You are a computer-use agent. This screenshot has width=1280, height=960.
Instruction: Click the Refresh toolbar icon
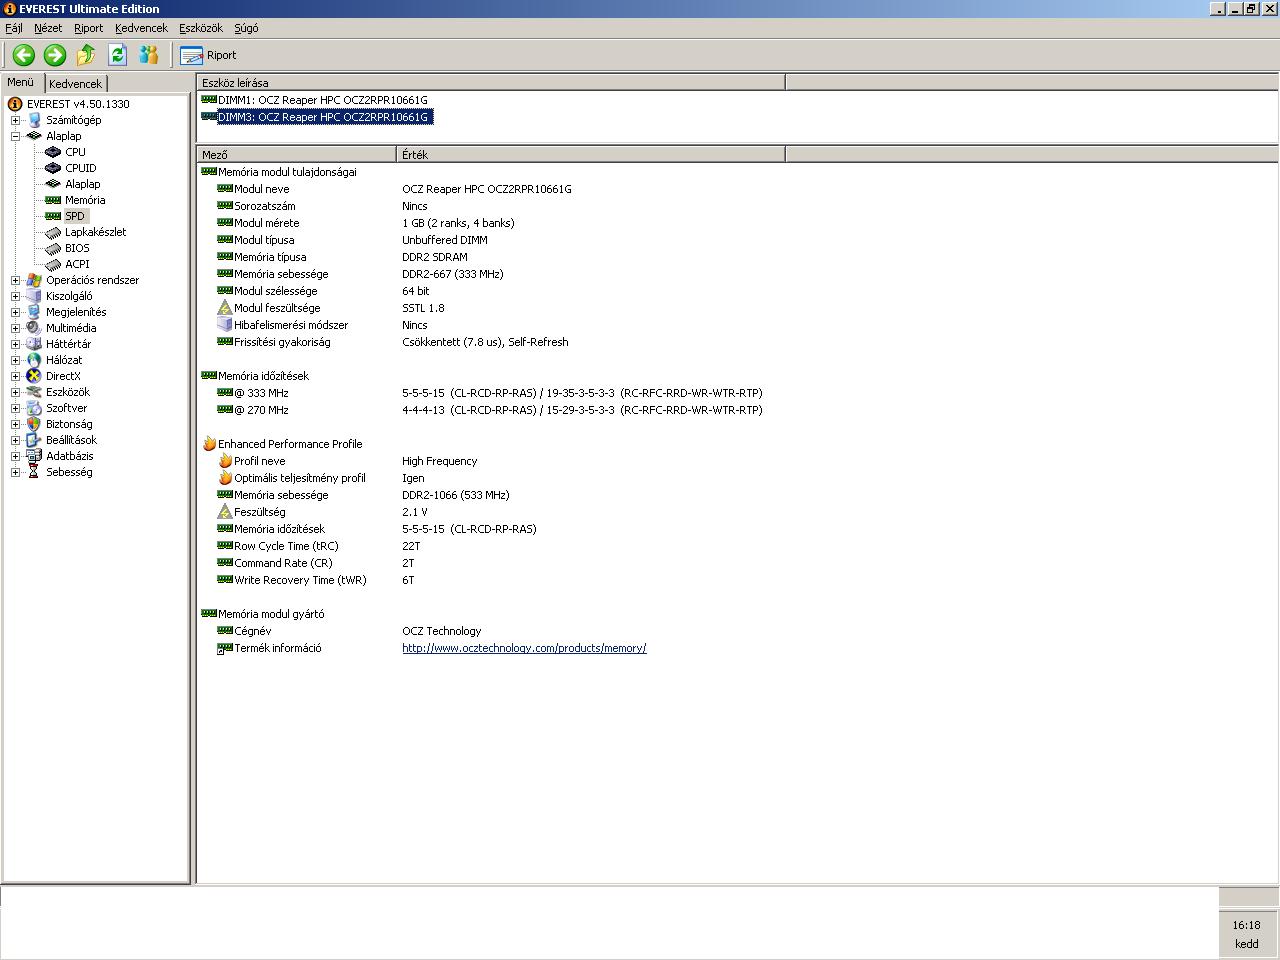click(117, 55)
